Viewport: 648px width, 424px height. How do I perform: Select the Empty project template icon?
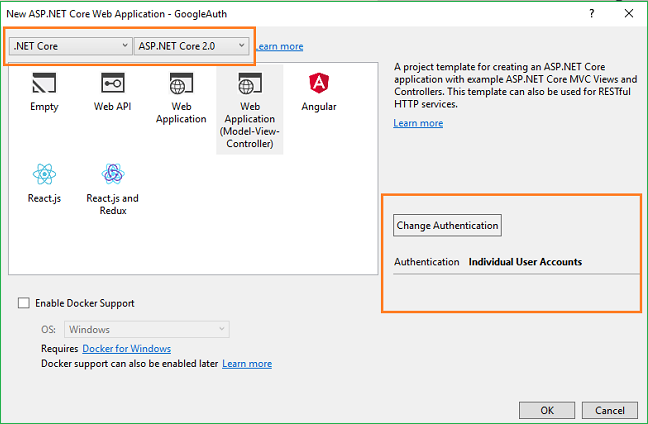point(44,84)
